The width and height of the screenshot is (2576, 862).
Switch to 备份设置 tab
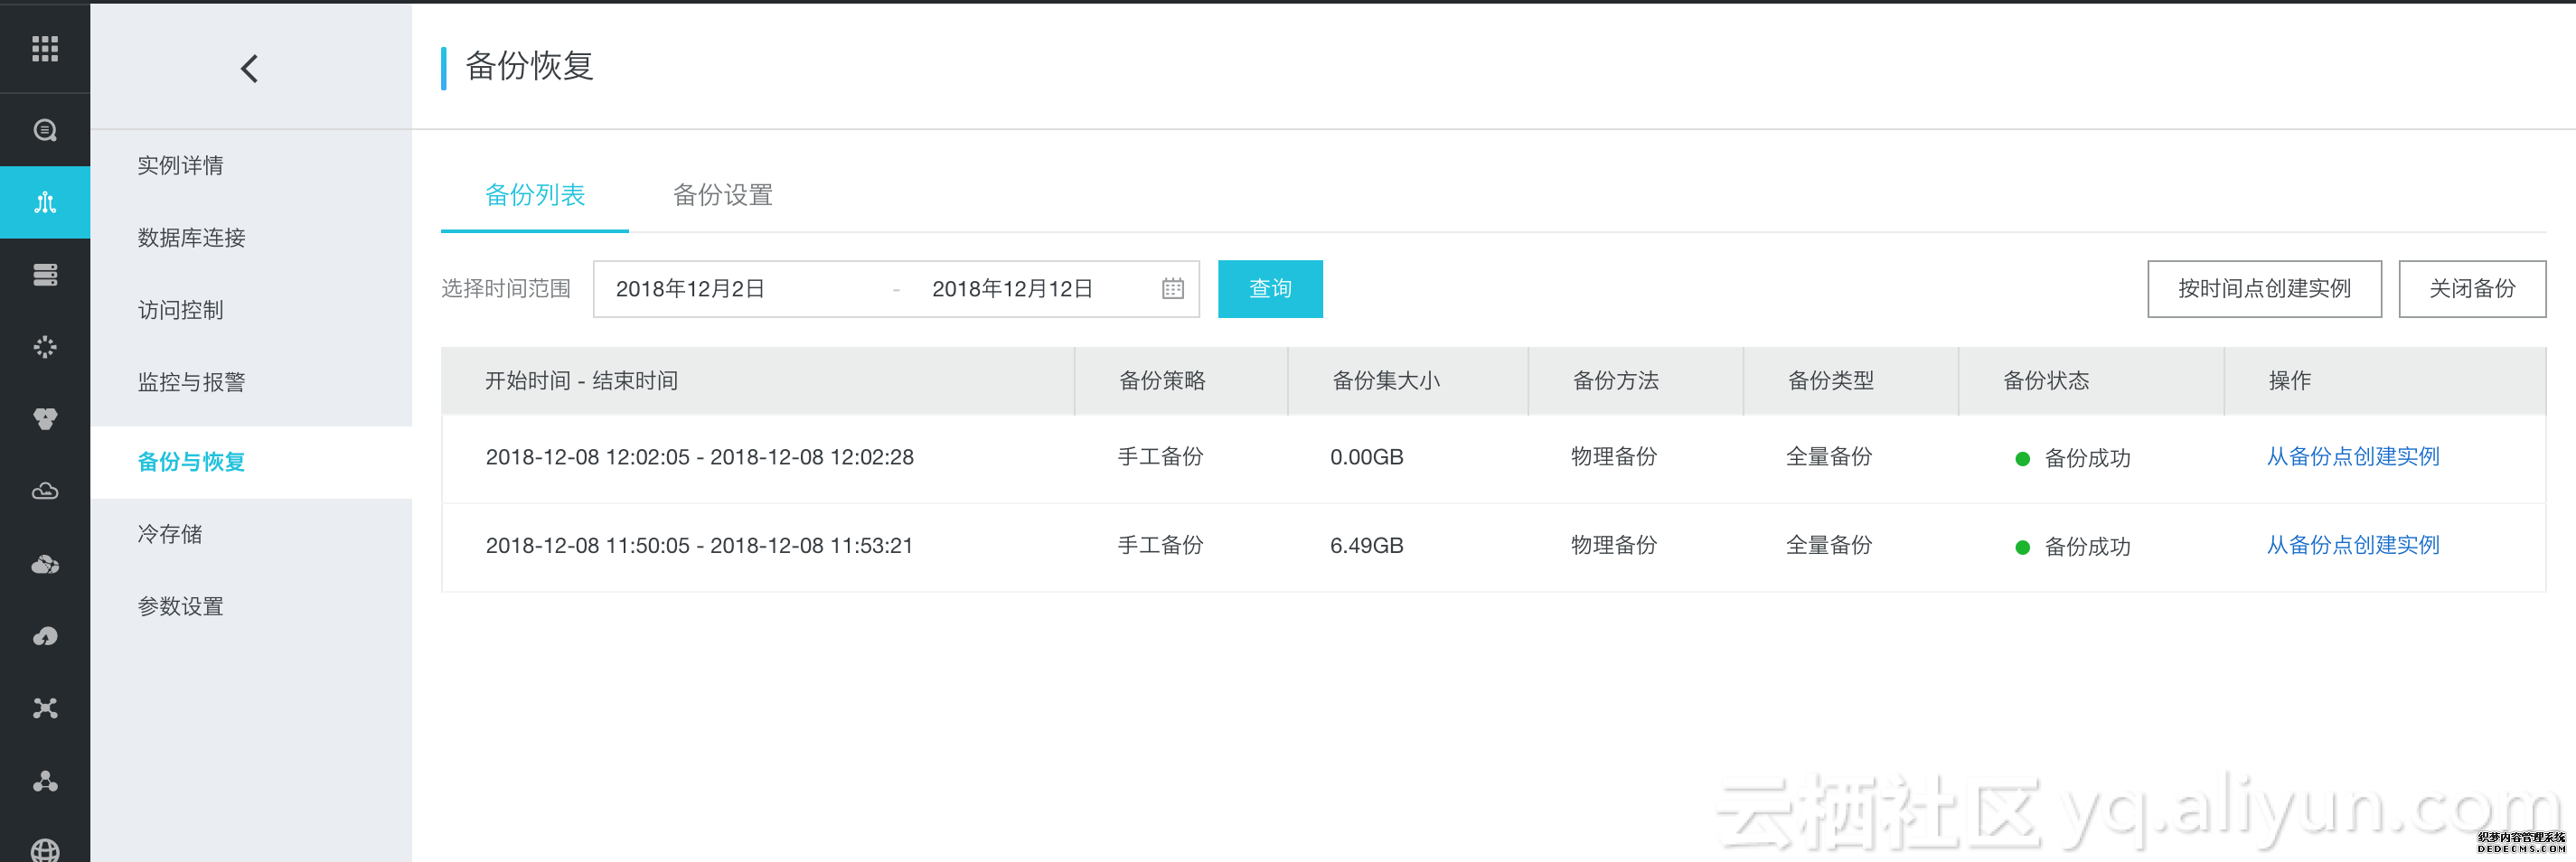722,195
